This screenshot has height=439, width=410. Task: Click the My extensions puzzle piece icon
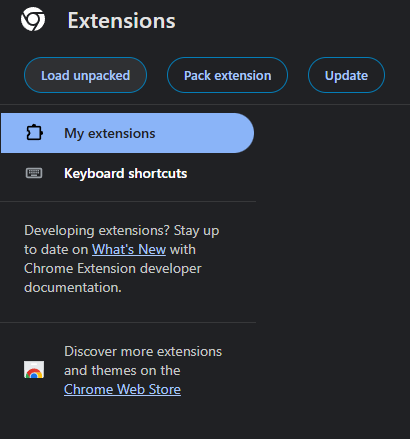34,133
